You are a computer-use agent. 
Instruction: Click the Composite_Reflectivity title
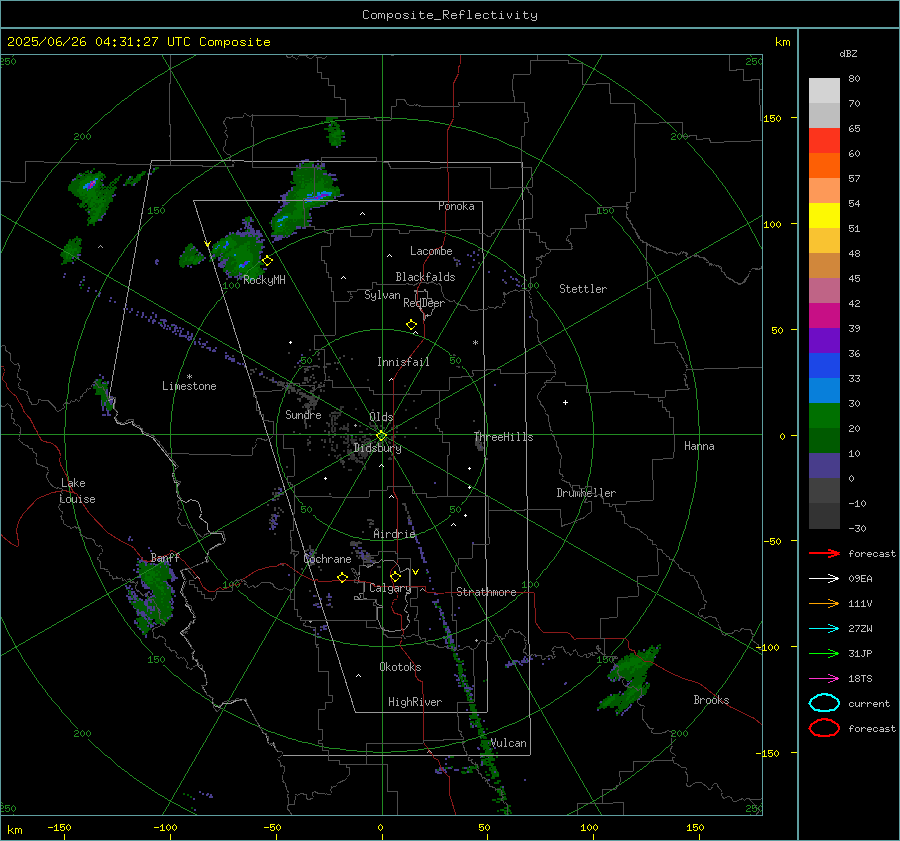450,15
